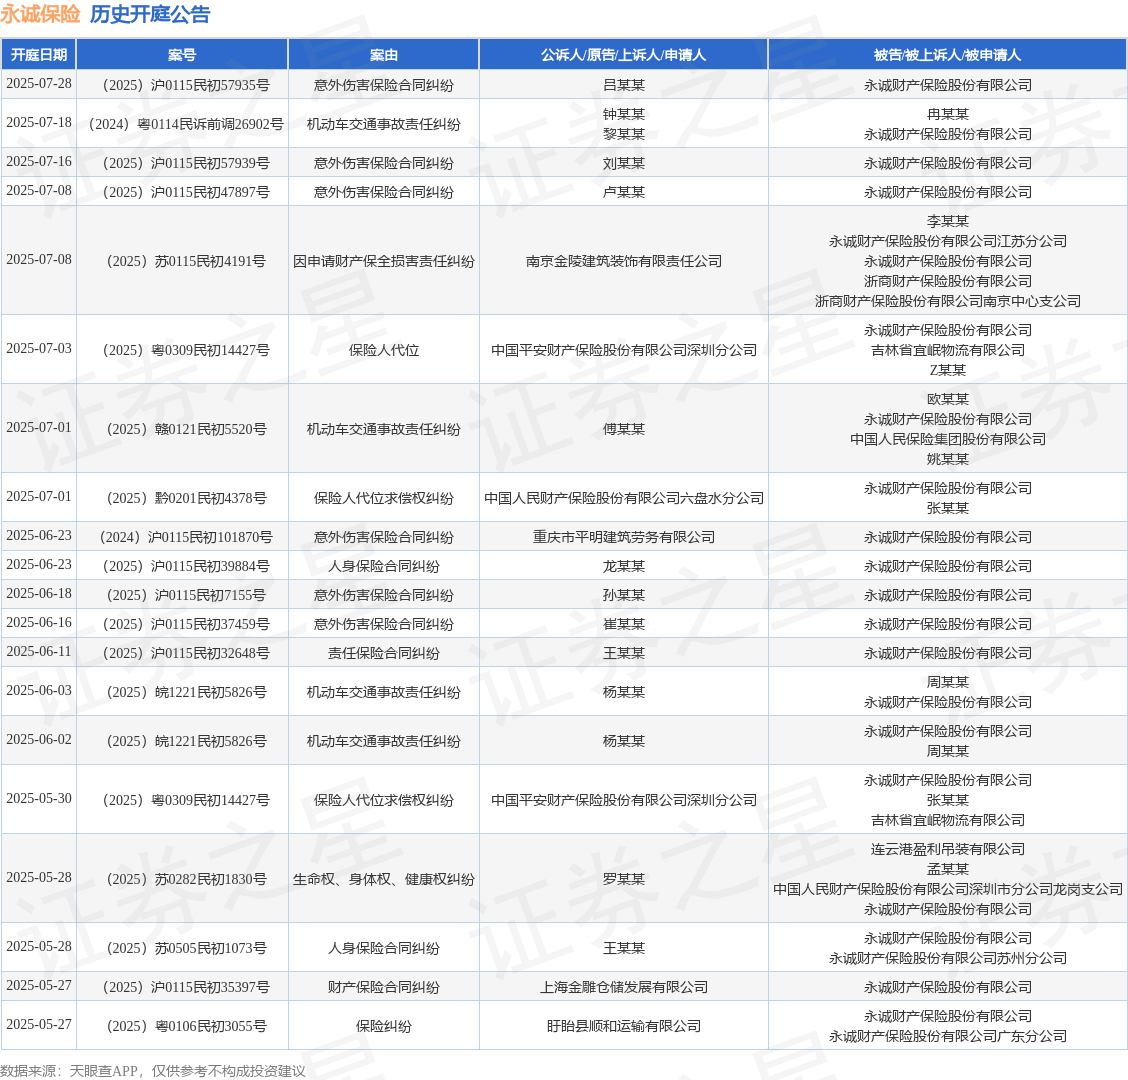1128x1080 pixels.
Task: Click the date 2025-07-03
Action: coord(39,348)
